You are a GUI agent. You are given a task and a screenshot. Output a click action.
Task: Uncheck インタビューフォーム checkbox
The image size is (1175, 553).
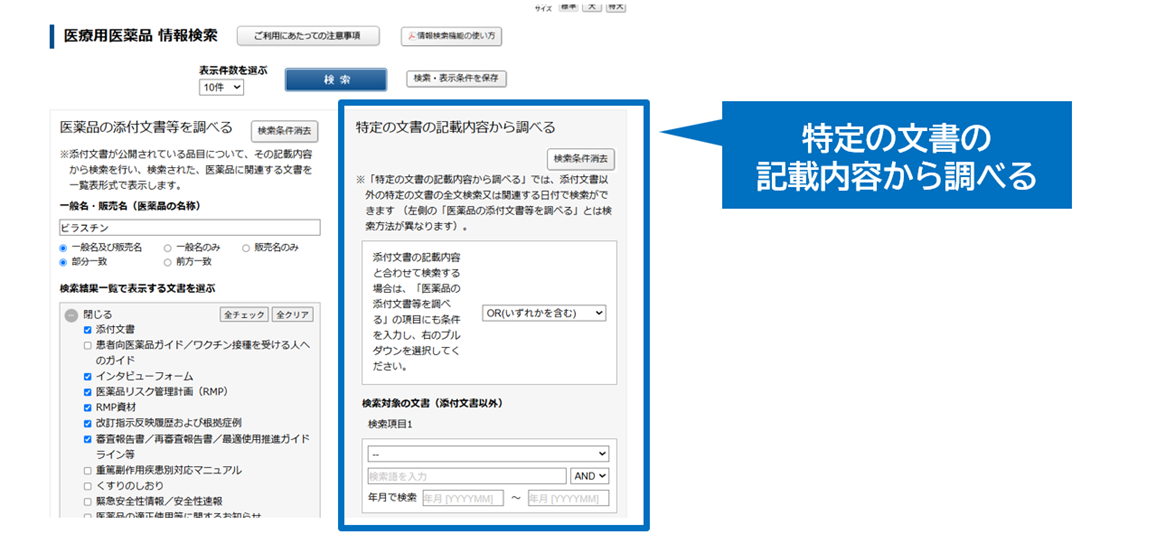click(88, 376)
